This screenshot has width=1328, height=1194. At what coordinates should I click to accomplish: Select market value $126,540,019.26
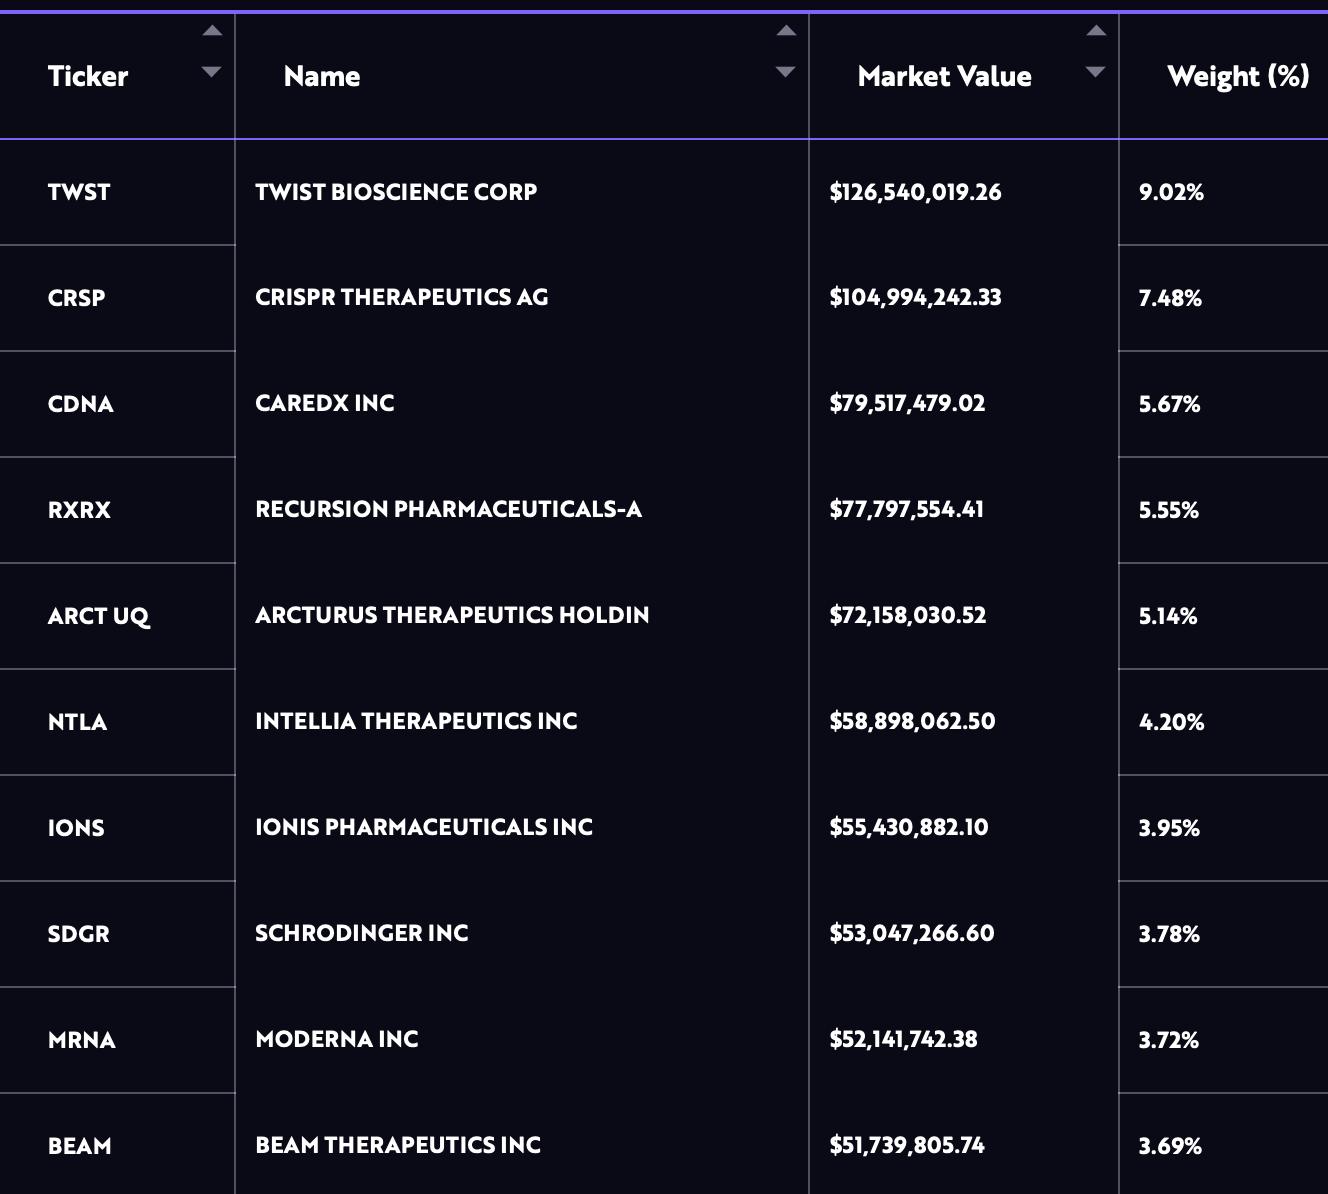pos(915,192)
